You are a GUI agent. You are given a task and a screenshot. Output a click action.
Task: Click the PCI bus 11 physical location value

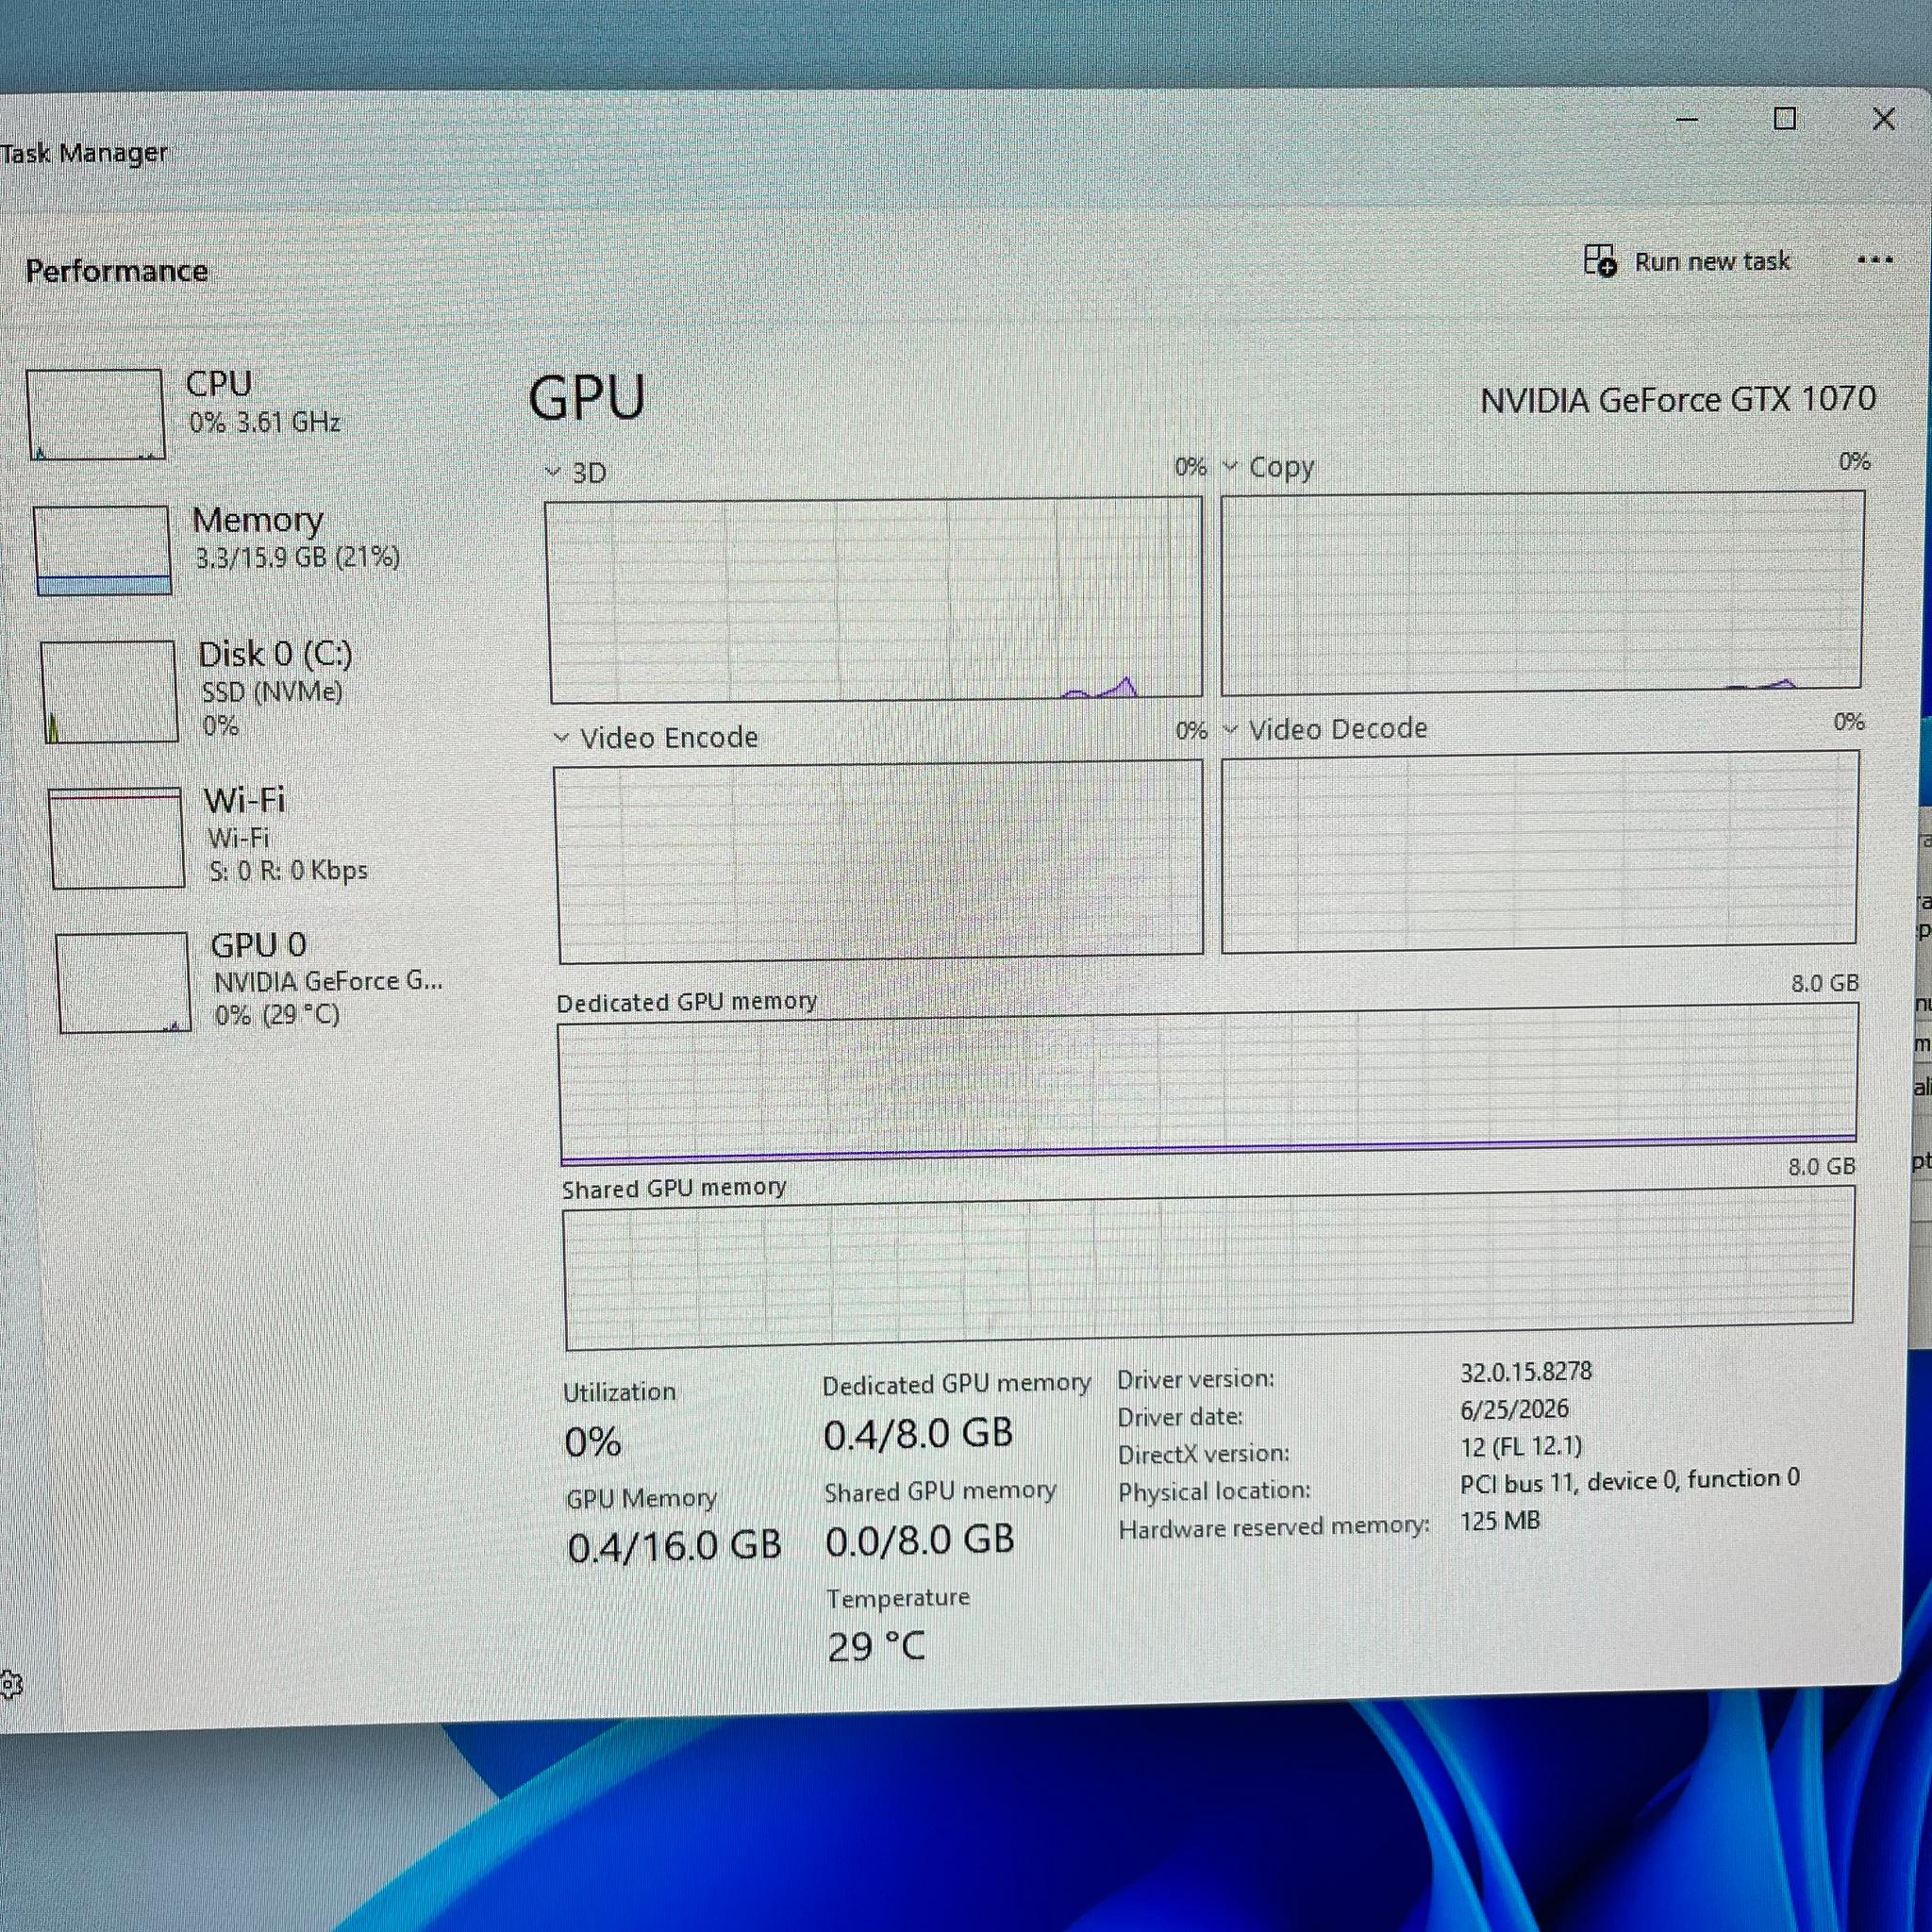pos(1629,1479)
